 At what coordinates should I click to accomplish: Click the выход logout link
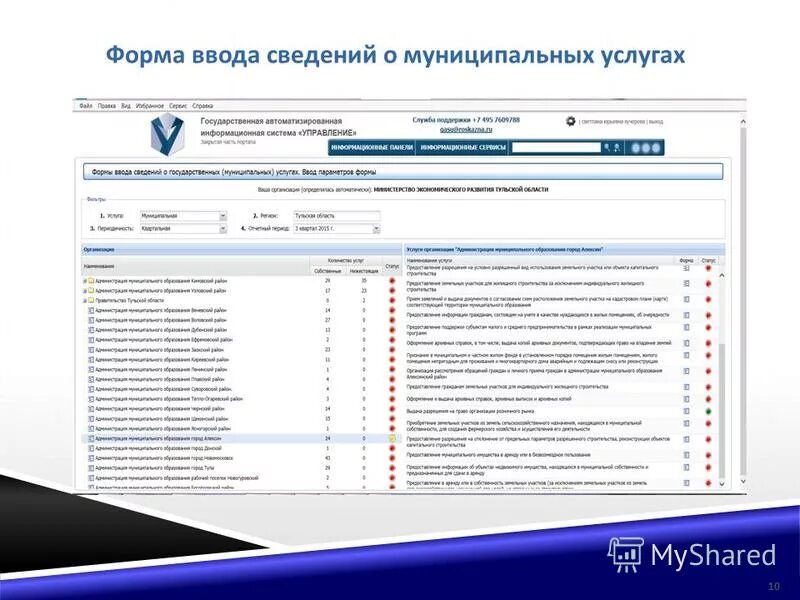click(655, 122)
